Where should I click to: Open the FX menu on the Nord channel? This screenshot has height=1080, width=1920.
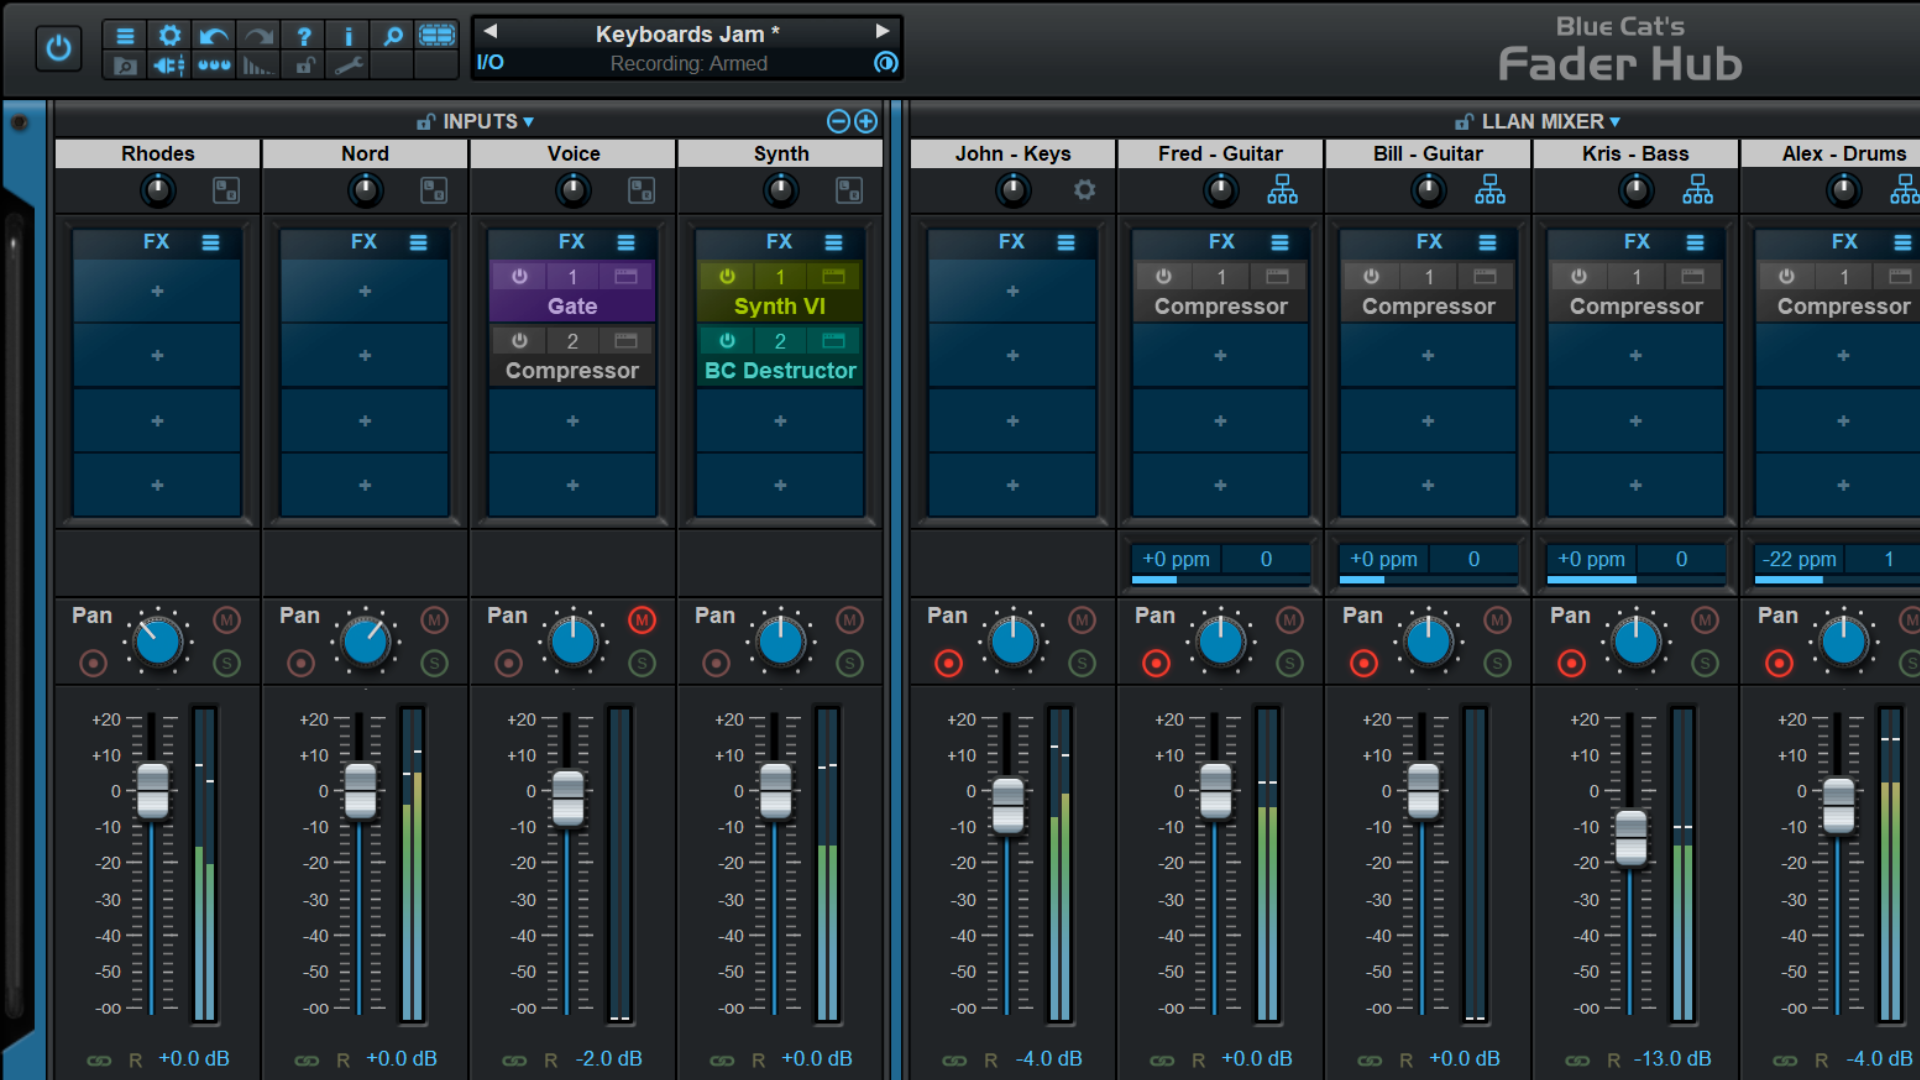tap(418, 241)
